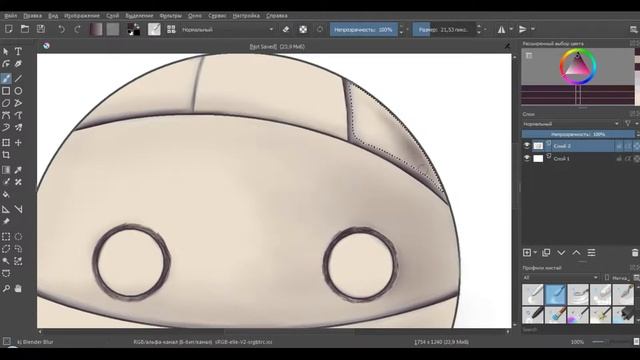Image resolution: width=640 pixels, height=360 pixels.
Task: Reload original brush preset
Action: 320,29
